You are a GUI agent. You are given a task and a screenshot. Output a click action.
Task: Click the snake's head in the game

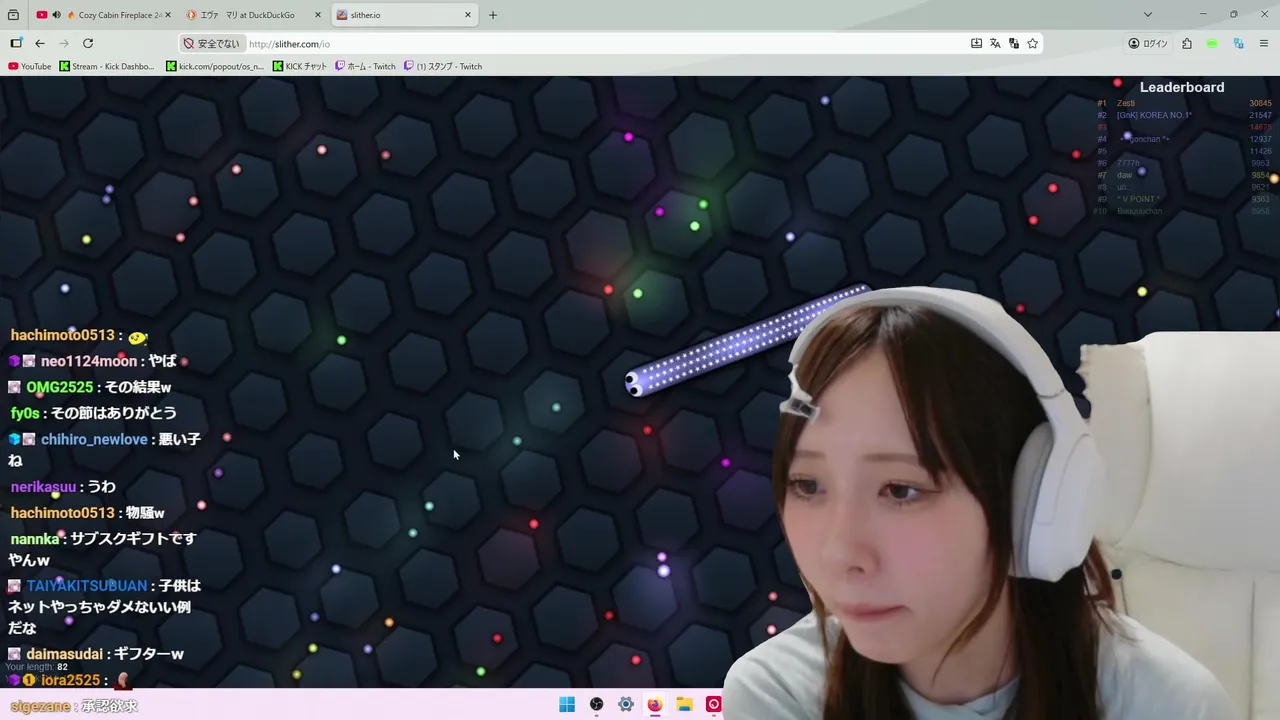[x=634, y=382]
